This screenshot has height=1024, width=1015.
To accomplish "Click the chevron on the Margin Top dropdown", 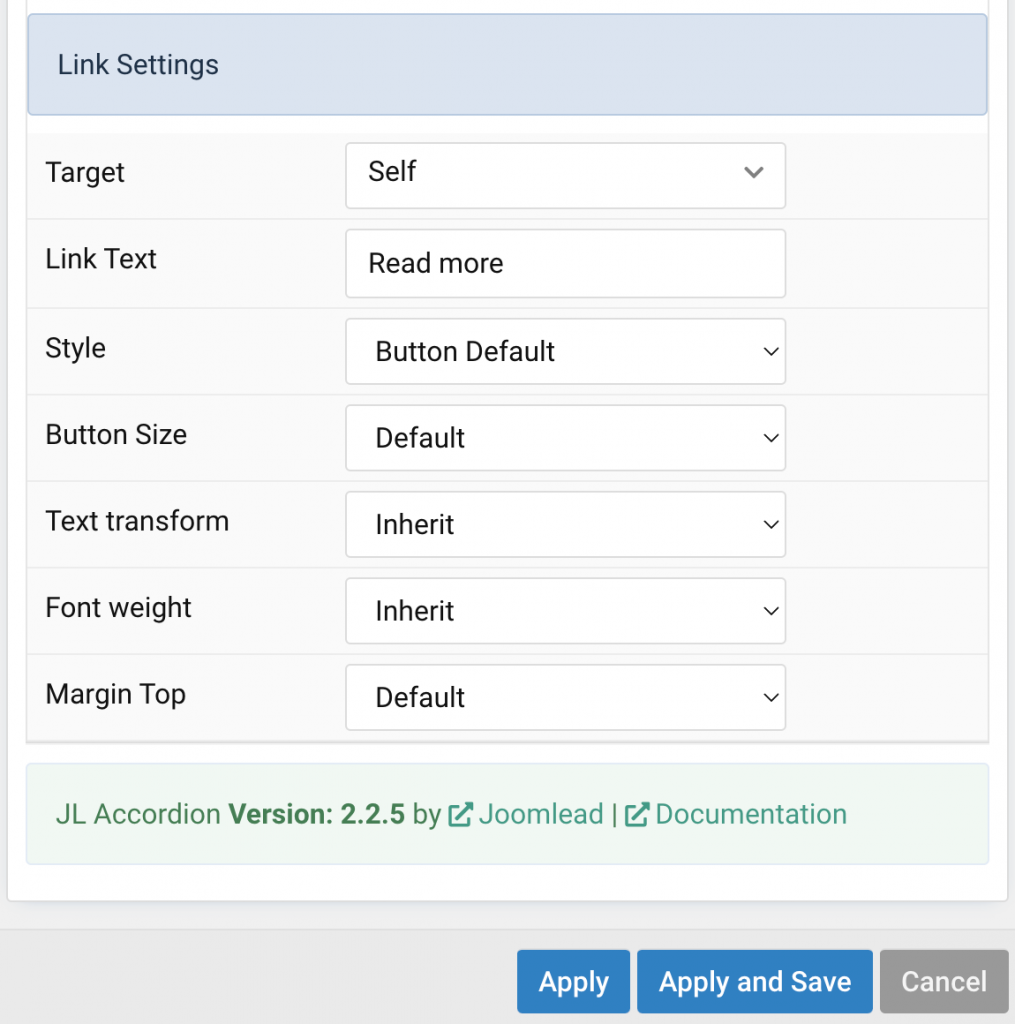I will click(770, 697).
